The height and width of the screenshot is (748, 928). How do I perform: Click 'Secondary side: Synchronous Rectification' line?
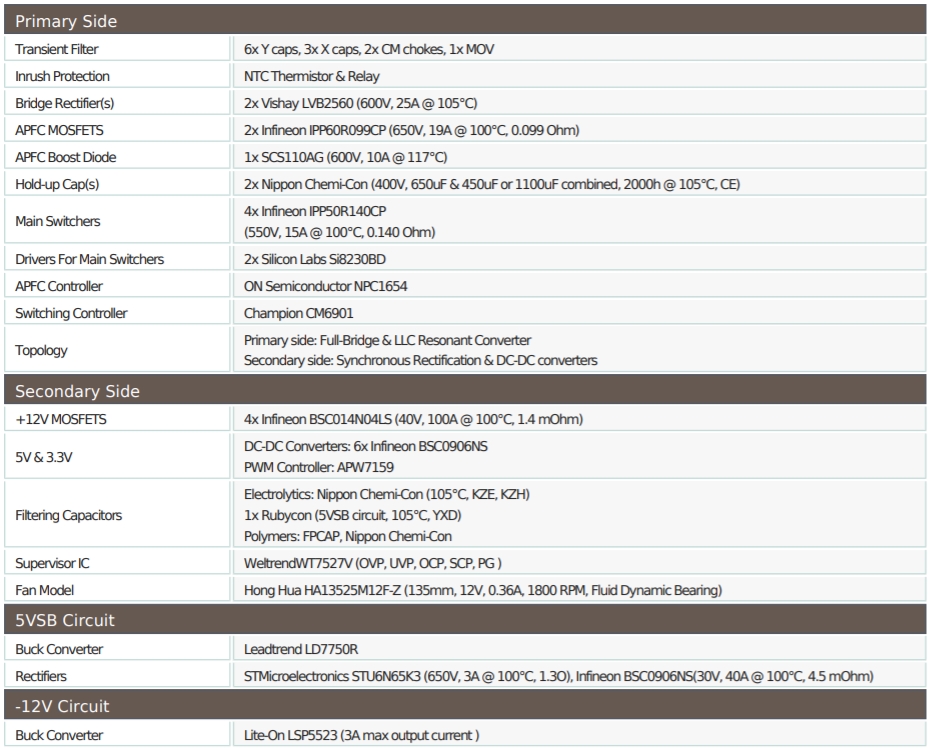[x=421, y=360]
